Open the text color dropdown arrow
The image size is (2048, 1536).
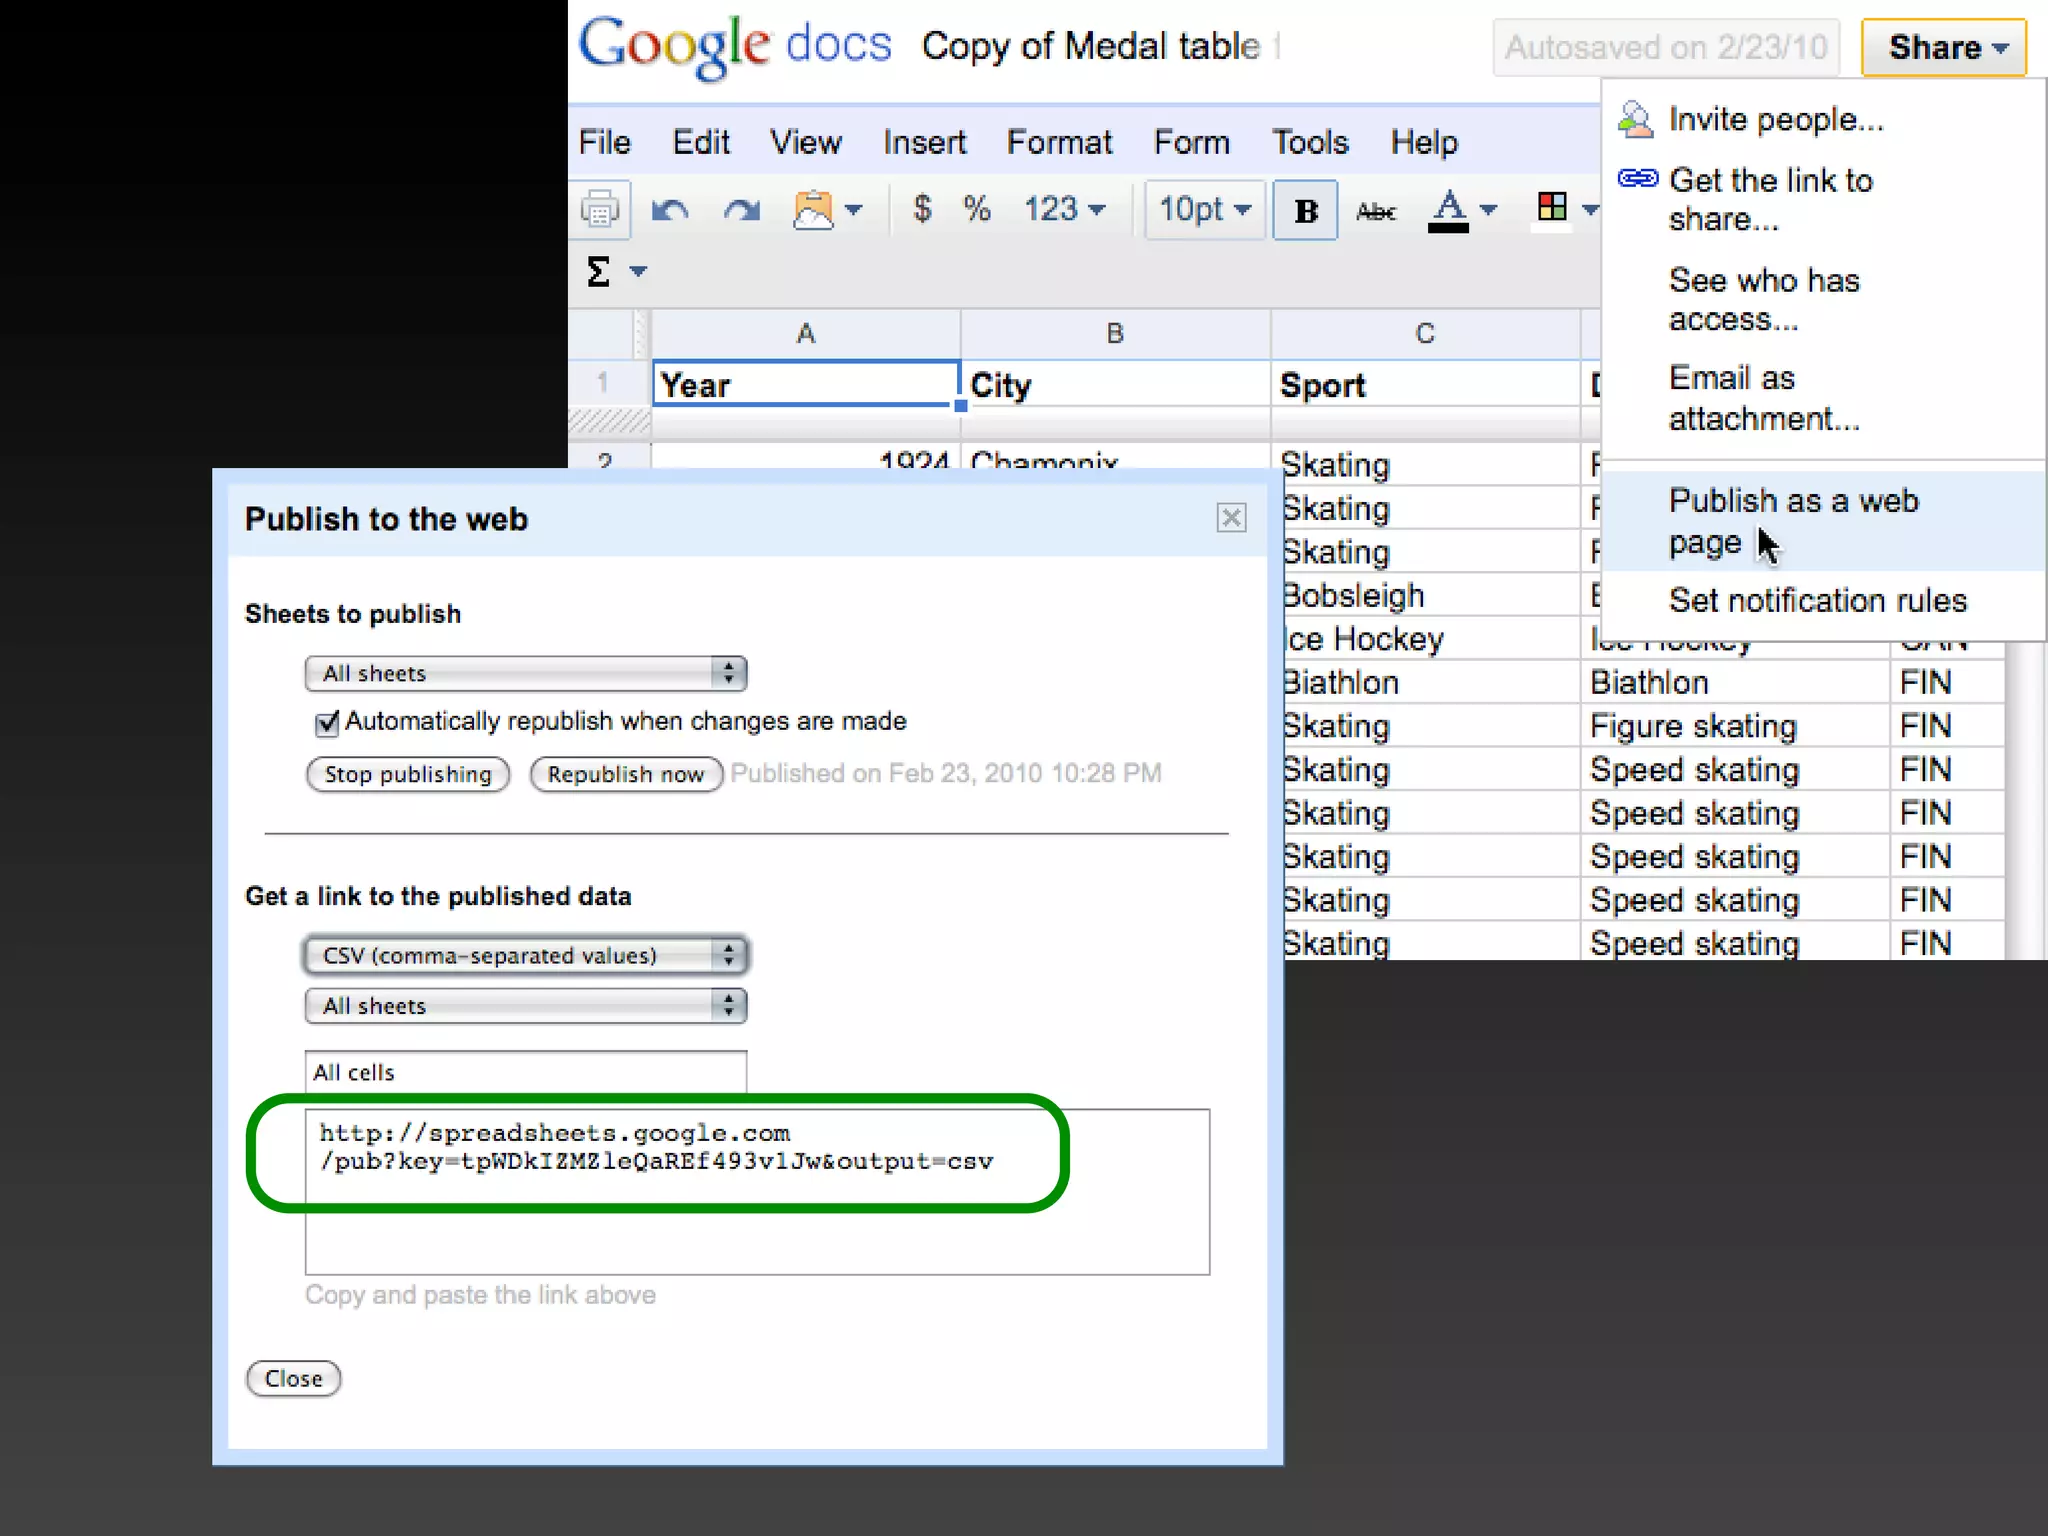1488,210
